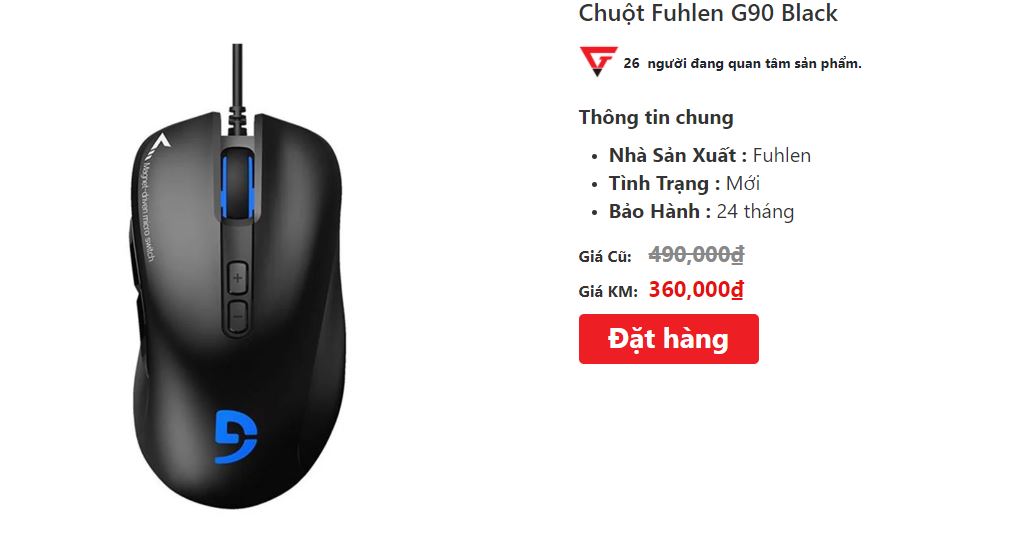The image size is (1027, 550).
Task: Click the plus DPI button on the mouse image
Action: pos(237,278)
